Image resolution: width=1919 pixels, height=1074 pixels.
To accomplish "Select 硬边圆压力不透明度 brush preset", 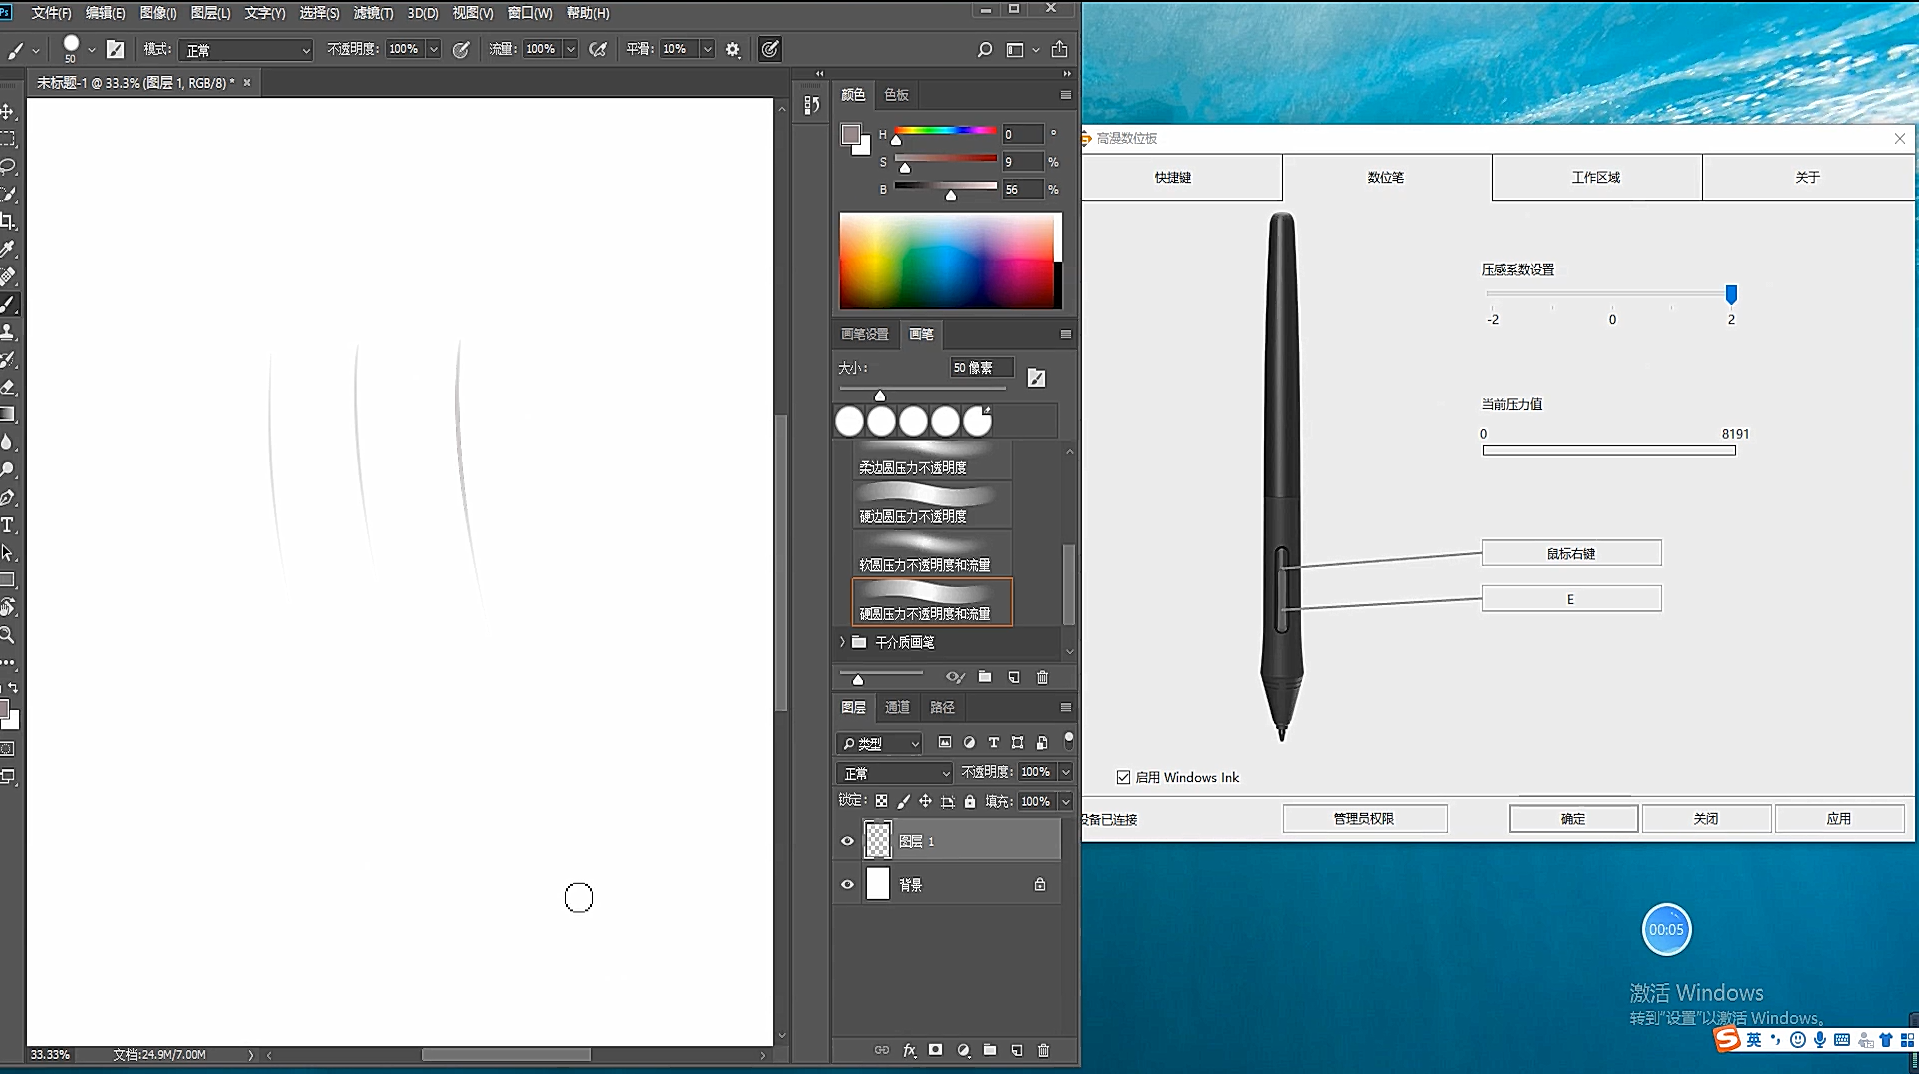I will point(932,504).
